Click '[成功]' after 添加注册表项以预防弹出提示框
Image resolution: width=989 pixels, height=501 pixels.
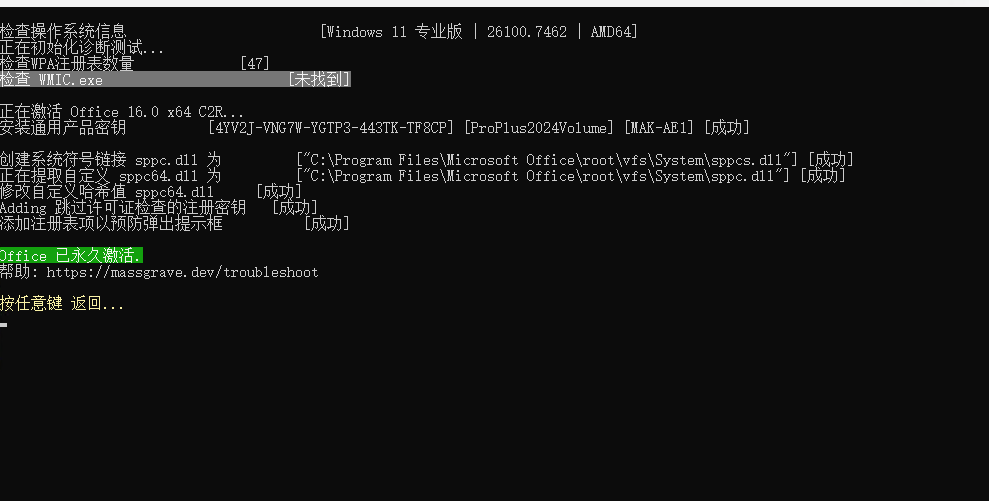coord(327,223)
